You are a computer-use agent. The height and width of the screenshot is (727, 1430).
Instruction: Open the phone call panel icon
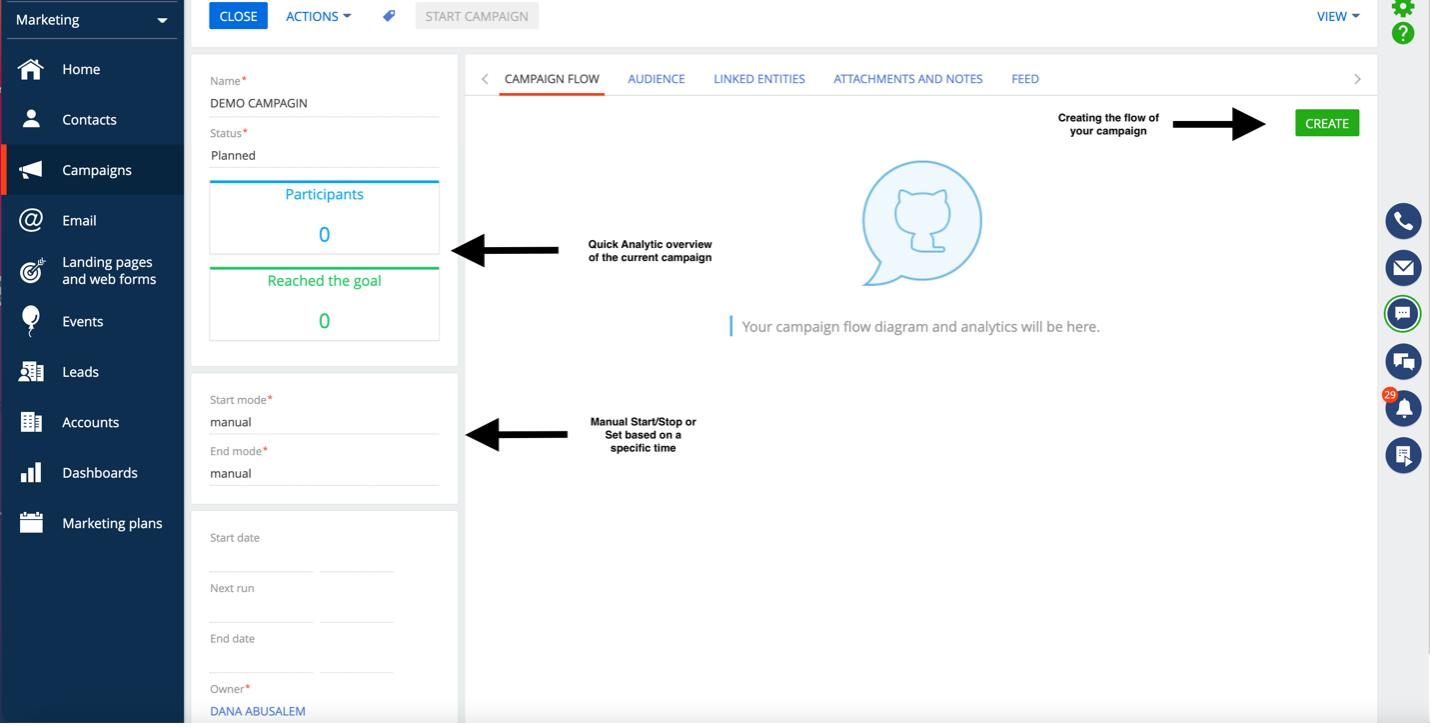point(1403,221)
